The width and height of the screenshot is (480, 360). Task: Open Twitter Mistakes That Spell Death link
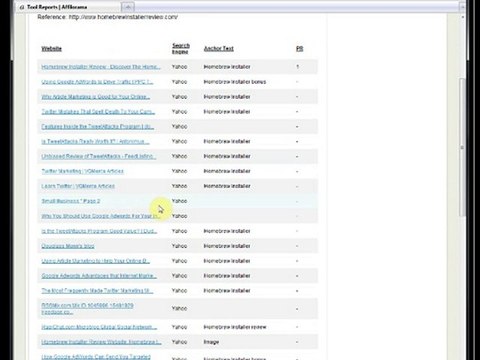point(98,112)
